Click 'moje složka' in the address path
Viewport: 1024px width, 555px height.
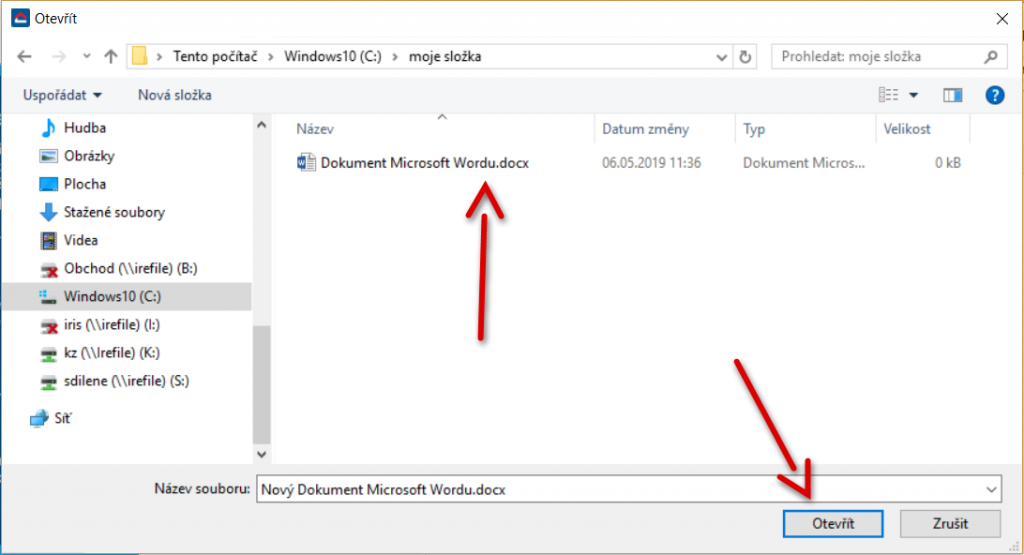coord(445,57)
